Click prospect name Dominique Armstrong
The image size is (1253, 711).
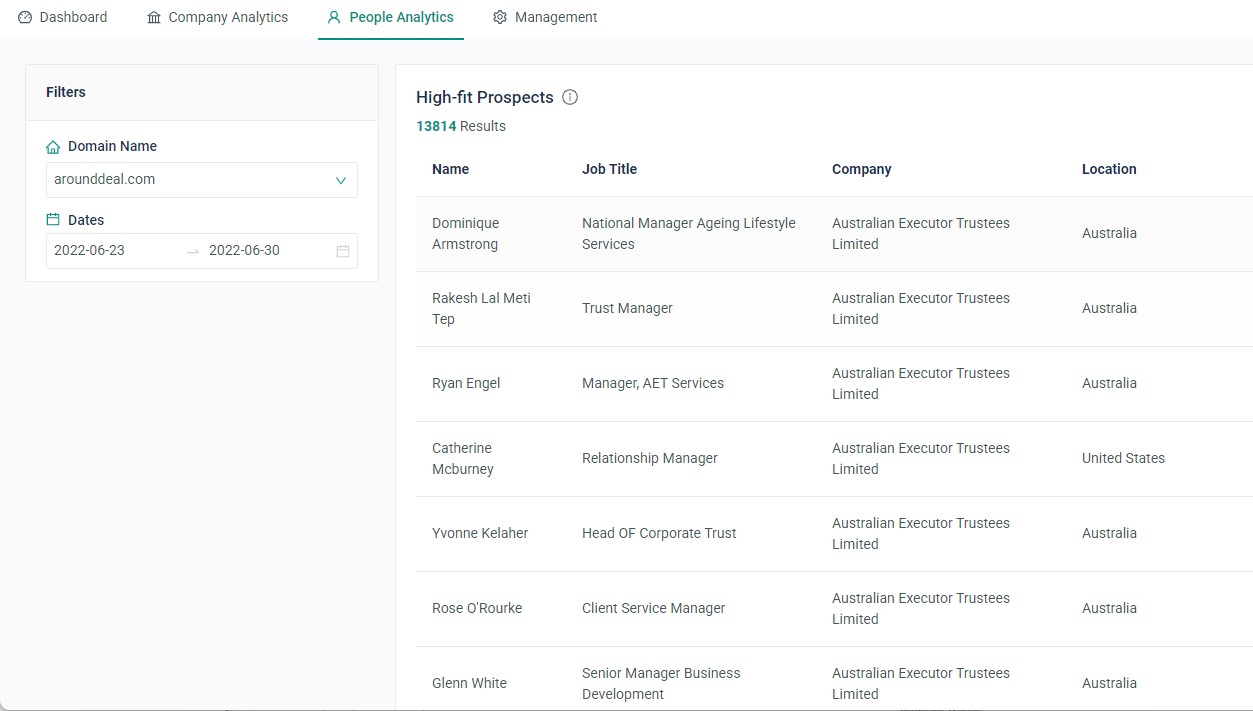point(465,233)
